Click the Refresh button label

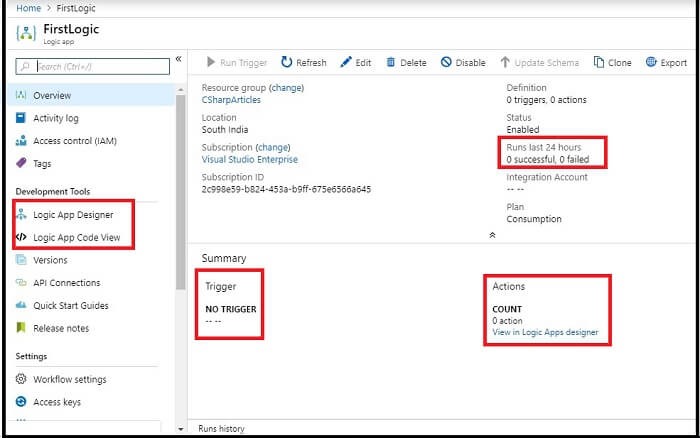click(x=311, y=63)
